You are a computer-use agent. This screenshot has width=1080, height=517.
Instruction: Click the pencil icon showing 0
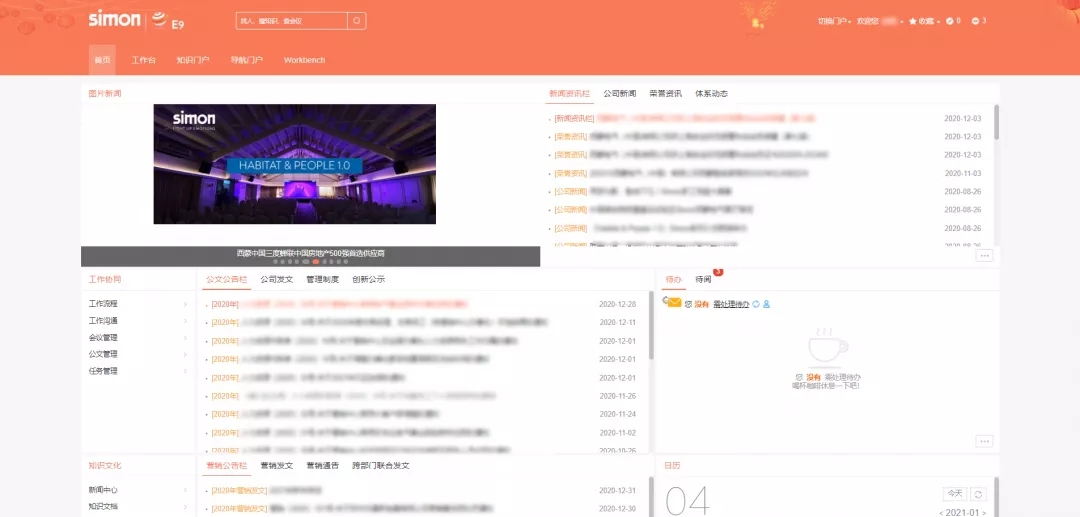(950, 21)
